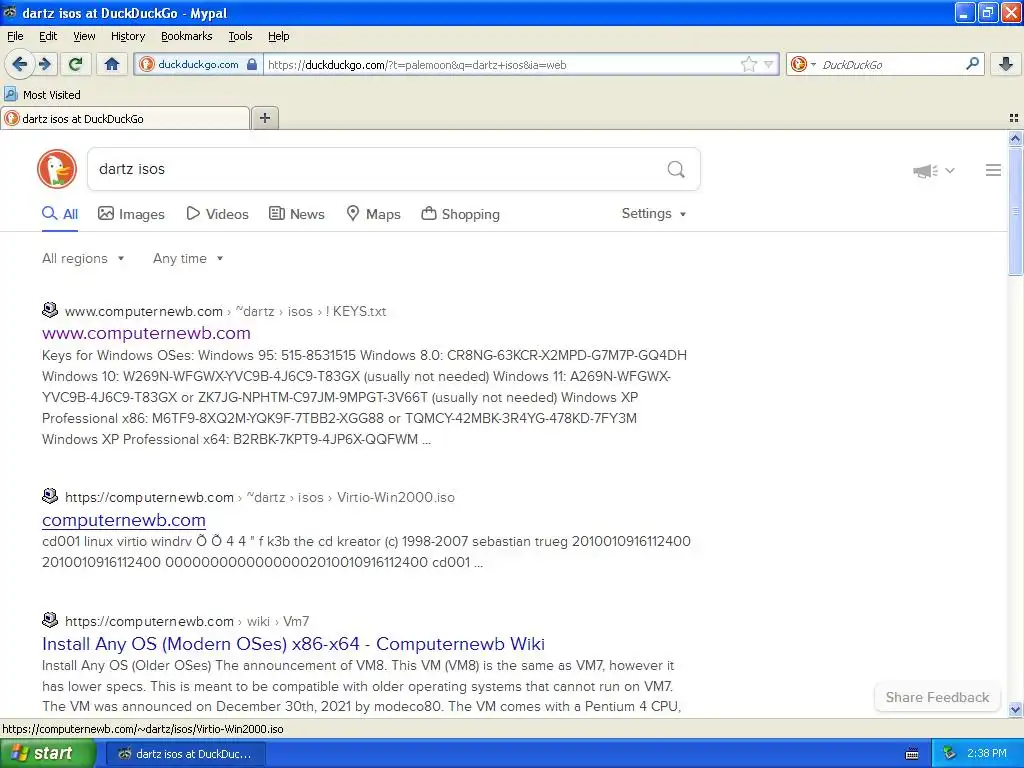The width and height of the screenshot is (1024, 768).
Task: Switch to the Maps results tab
Action: 374,214
